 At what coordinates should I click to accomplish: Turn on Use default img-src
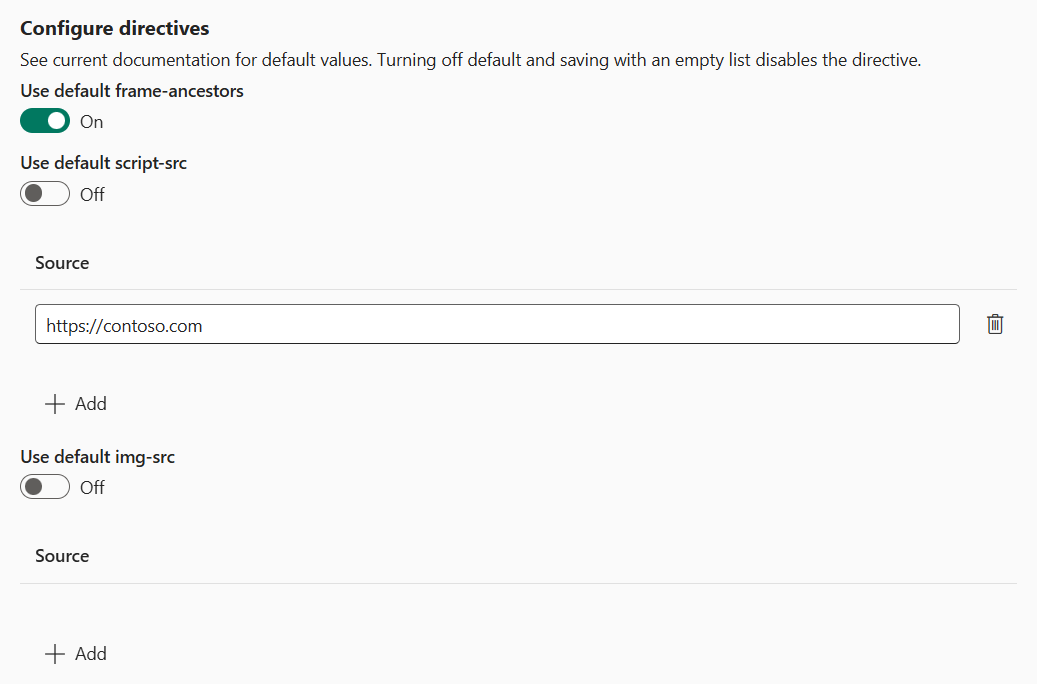tap(44, 487)
